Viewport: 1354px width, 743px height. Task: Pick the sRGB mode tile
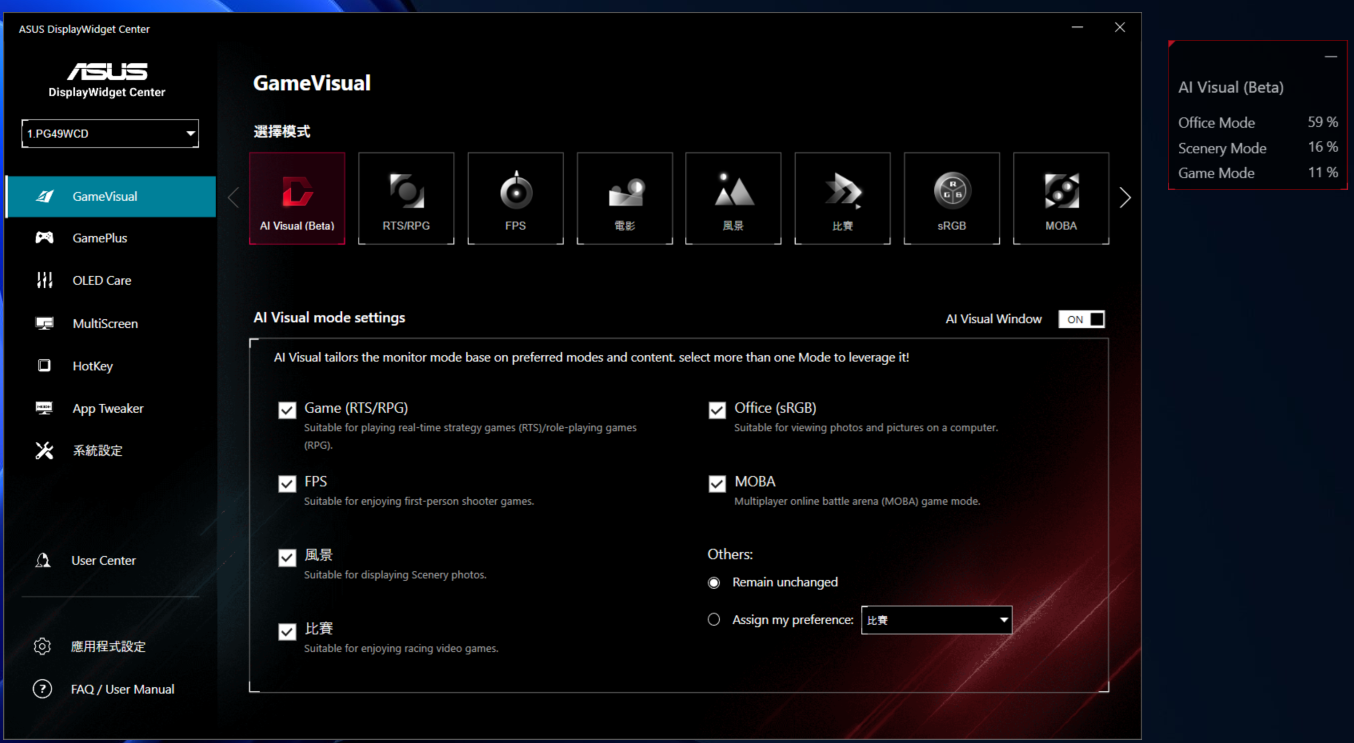[951, 198]
